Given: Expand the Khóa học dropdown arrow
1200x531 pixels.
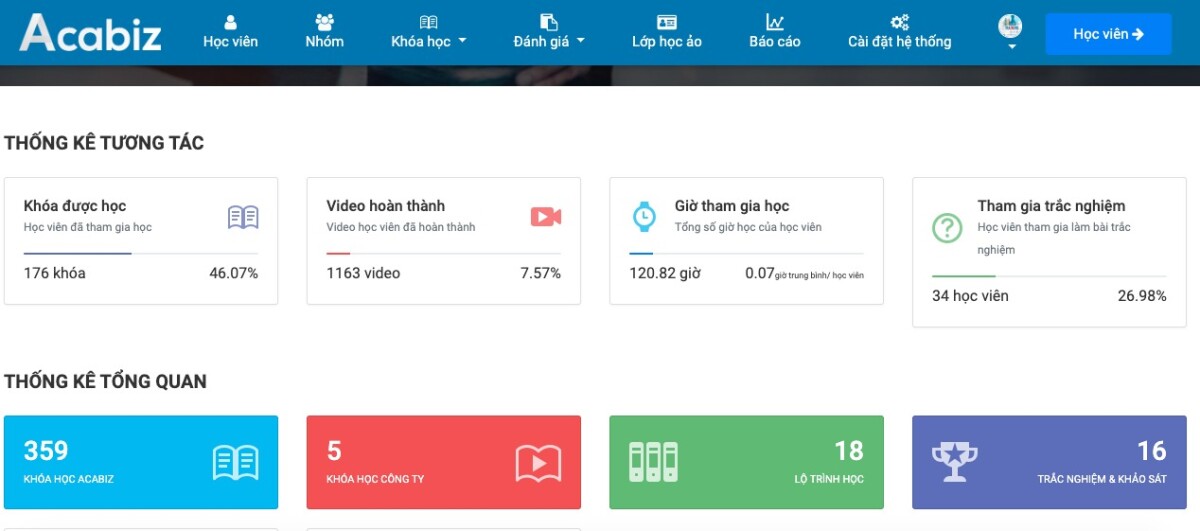Looking at the screenshot, I should pos(462,42).
